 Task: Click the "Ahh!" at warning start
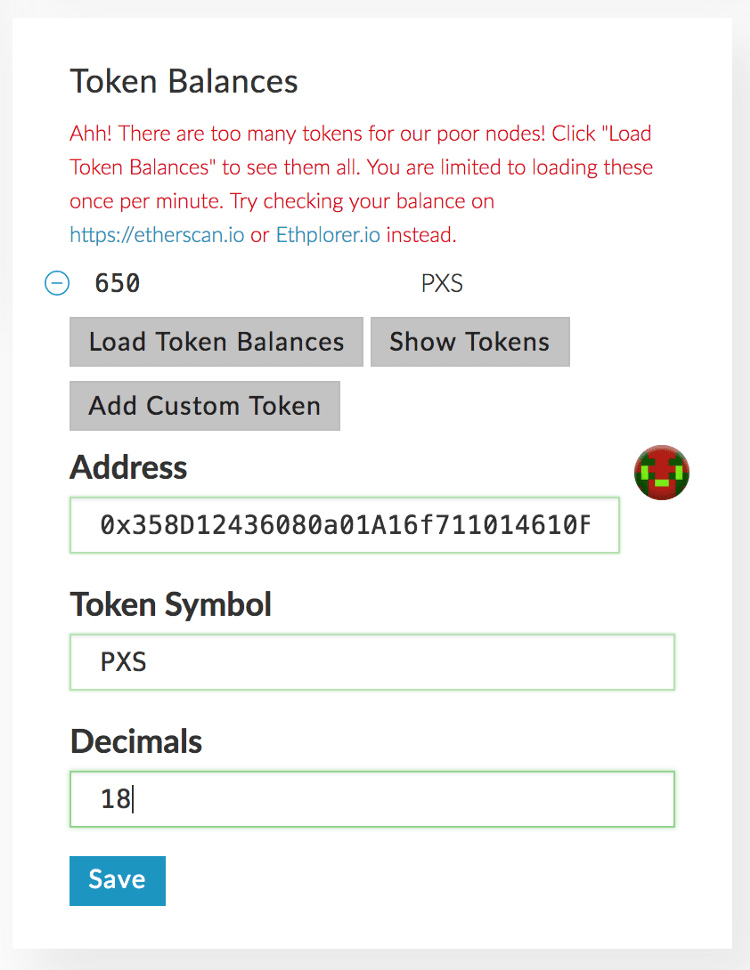(x=92, y=133)
